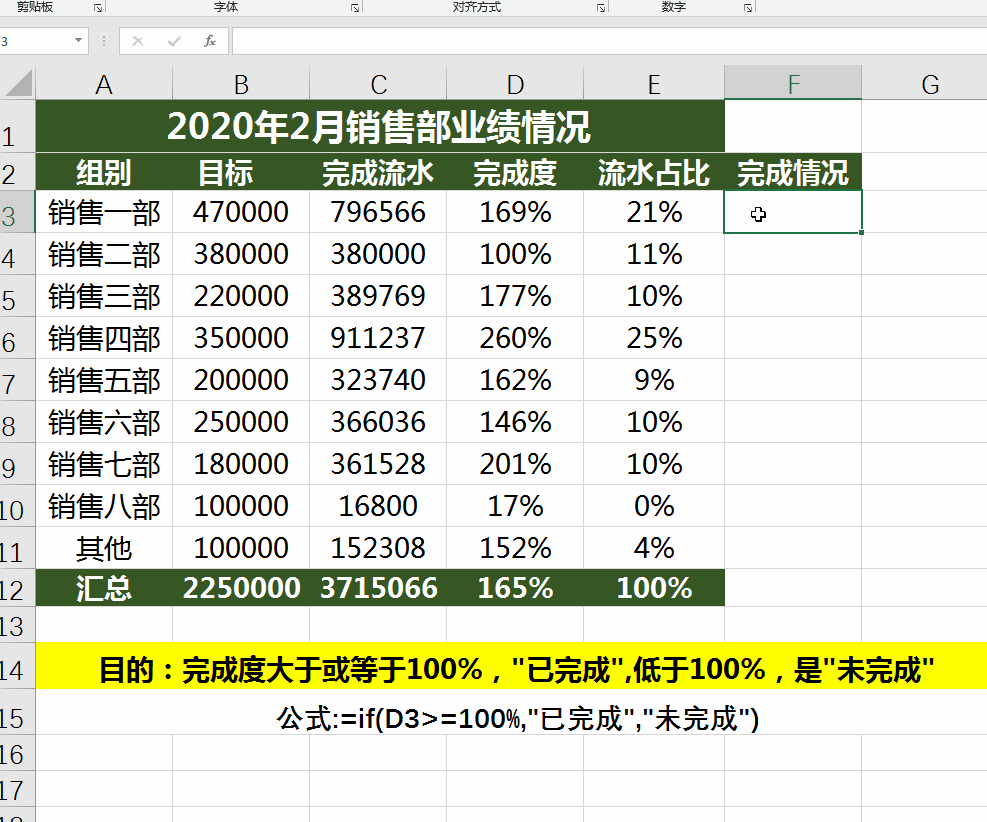Click the share 9% cell
The width and height of the screenshot is (987, 822).
(x=654, y=380)
